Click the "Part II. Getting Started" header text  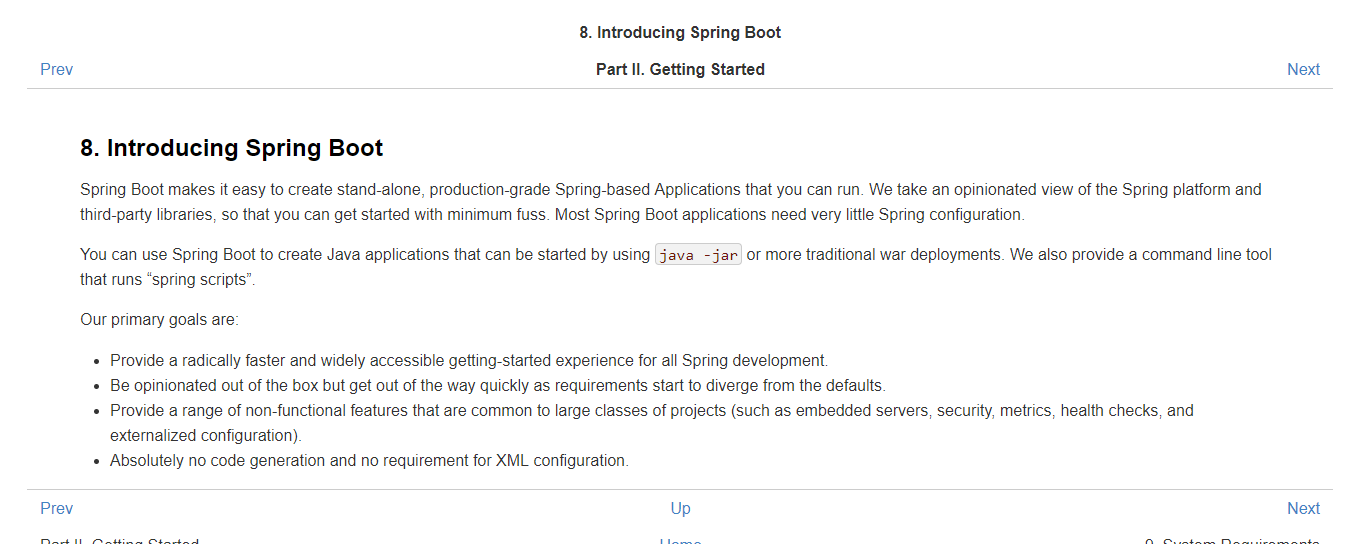pos(680,69)
